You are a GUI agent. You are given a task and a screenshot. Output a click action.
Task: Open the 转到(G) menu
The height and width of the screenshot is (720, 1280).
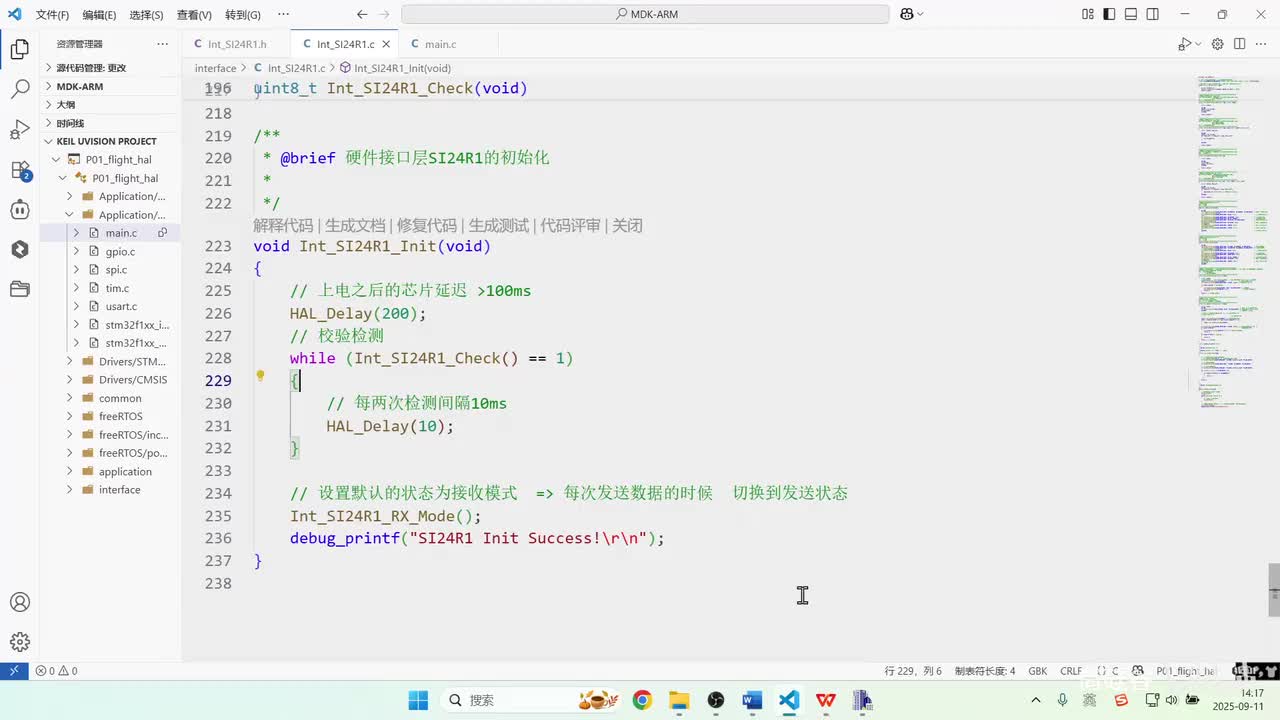pyautogui.click(x=243, y=15)
